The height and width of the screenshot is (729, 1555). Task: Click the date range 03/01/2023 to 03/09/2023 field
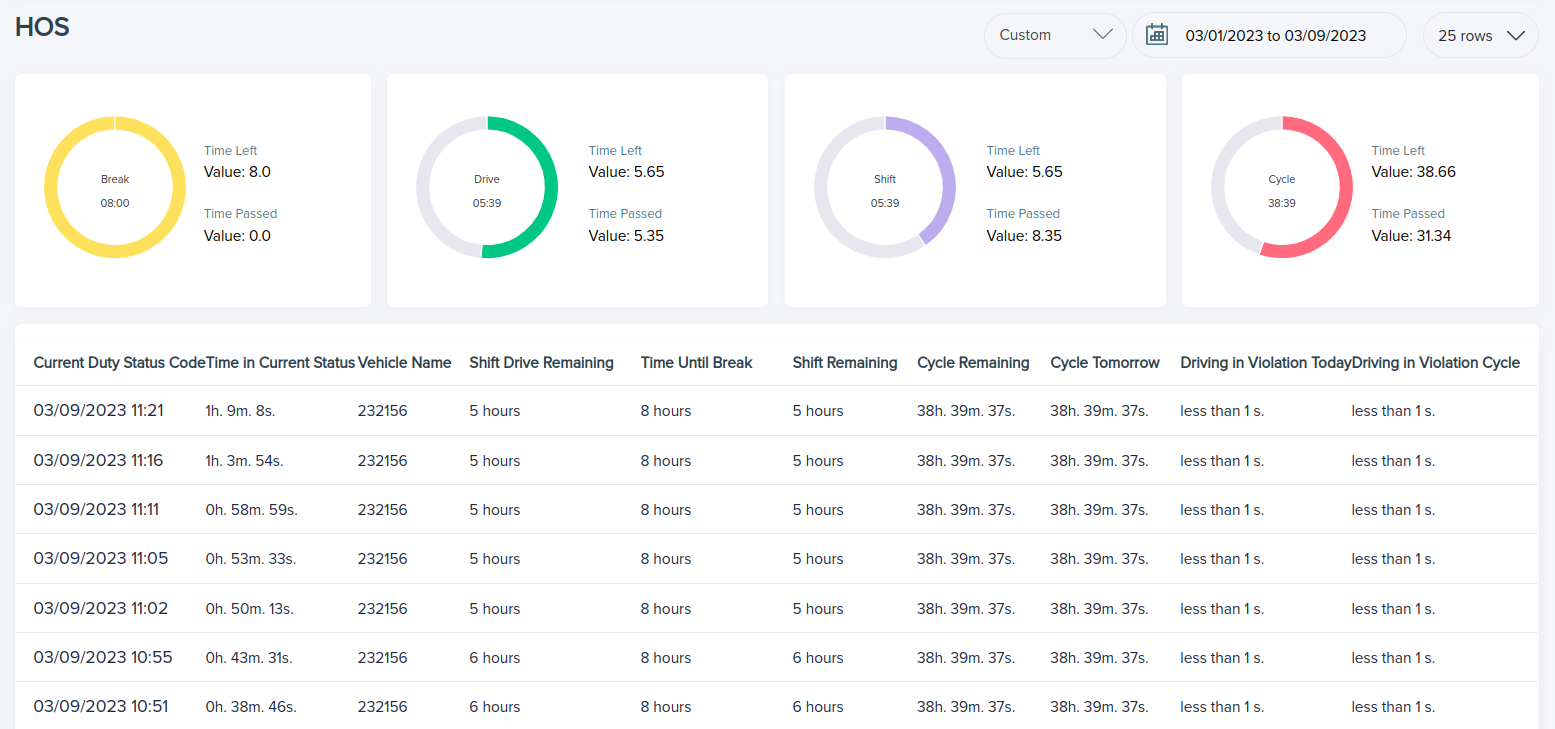click(x=1269, y=35)
